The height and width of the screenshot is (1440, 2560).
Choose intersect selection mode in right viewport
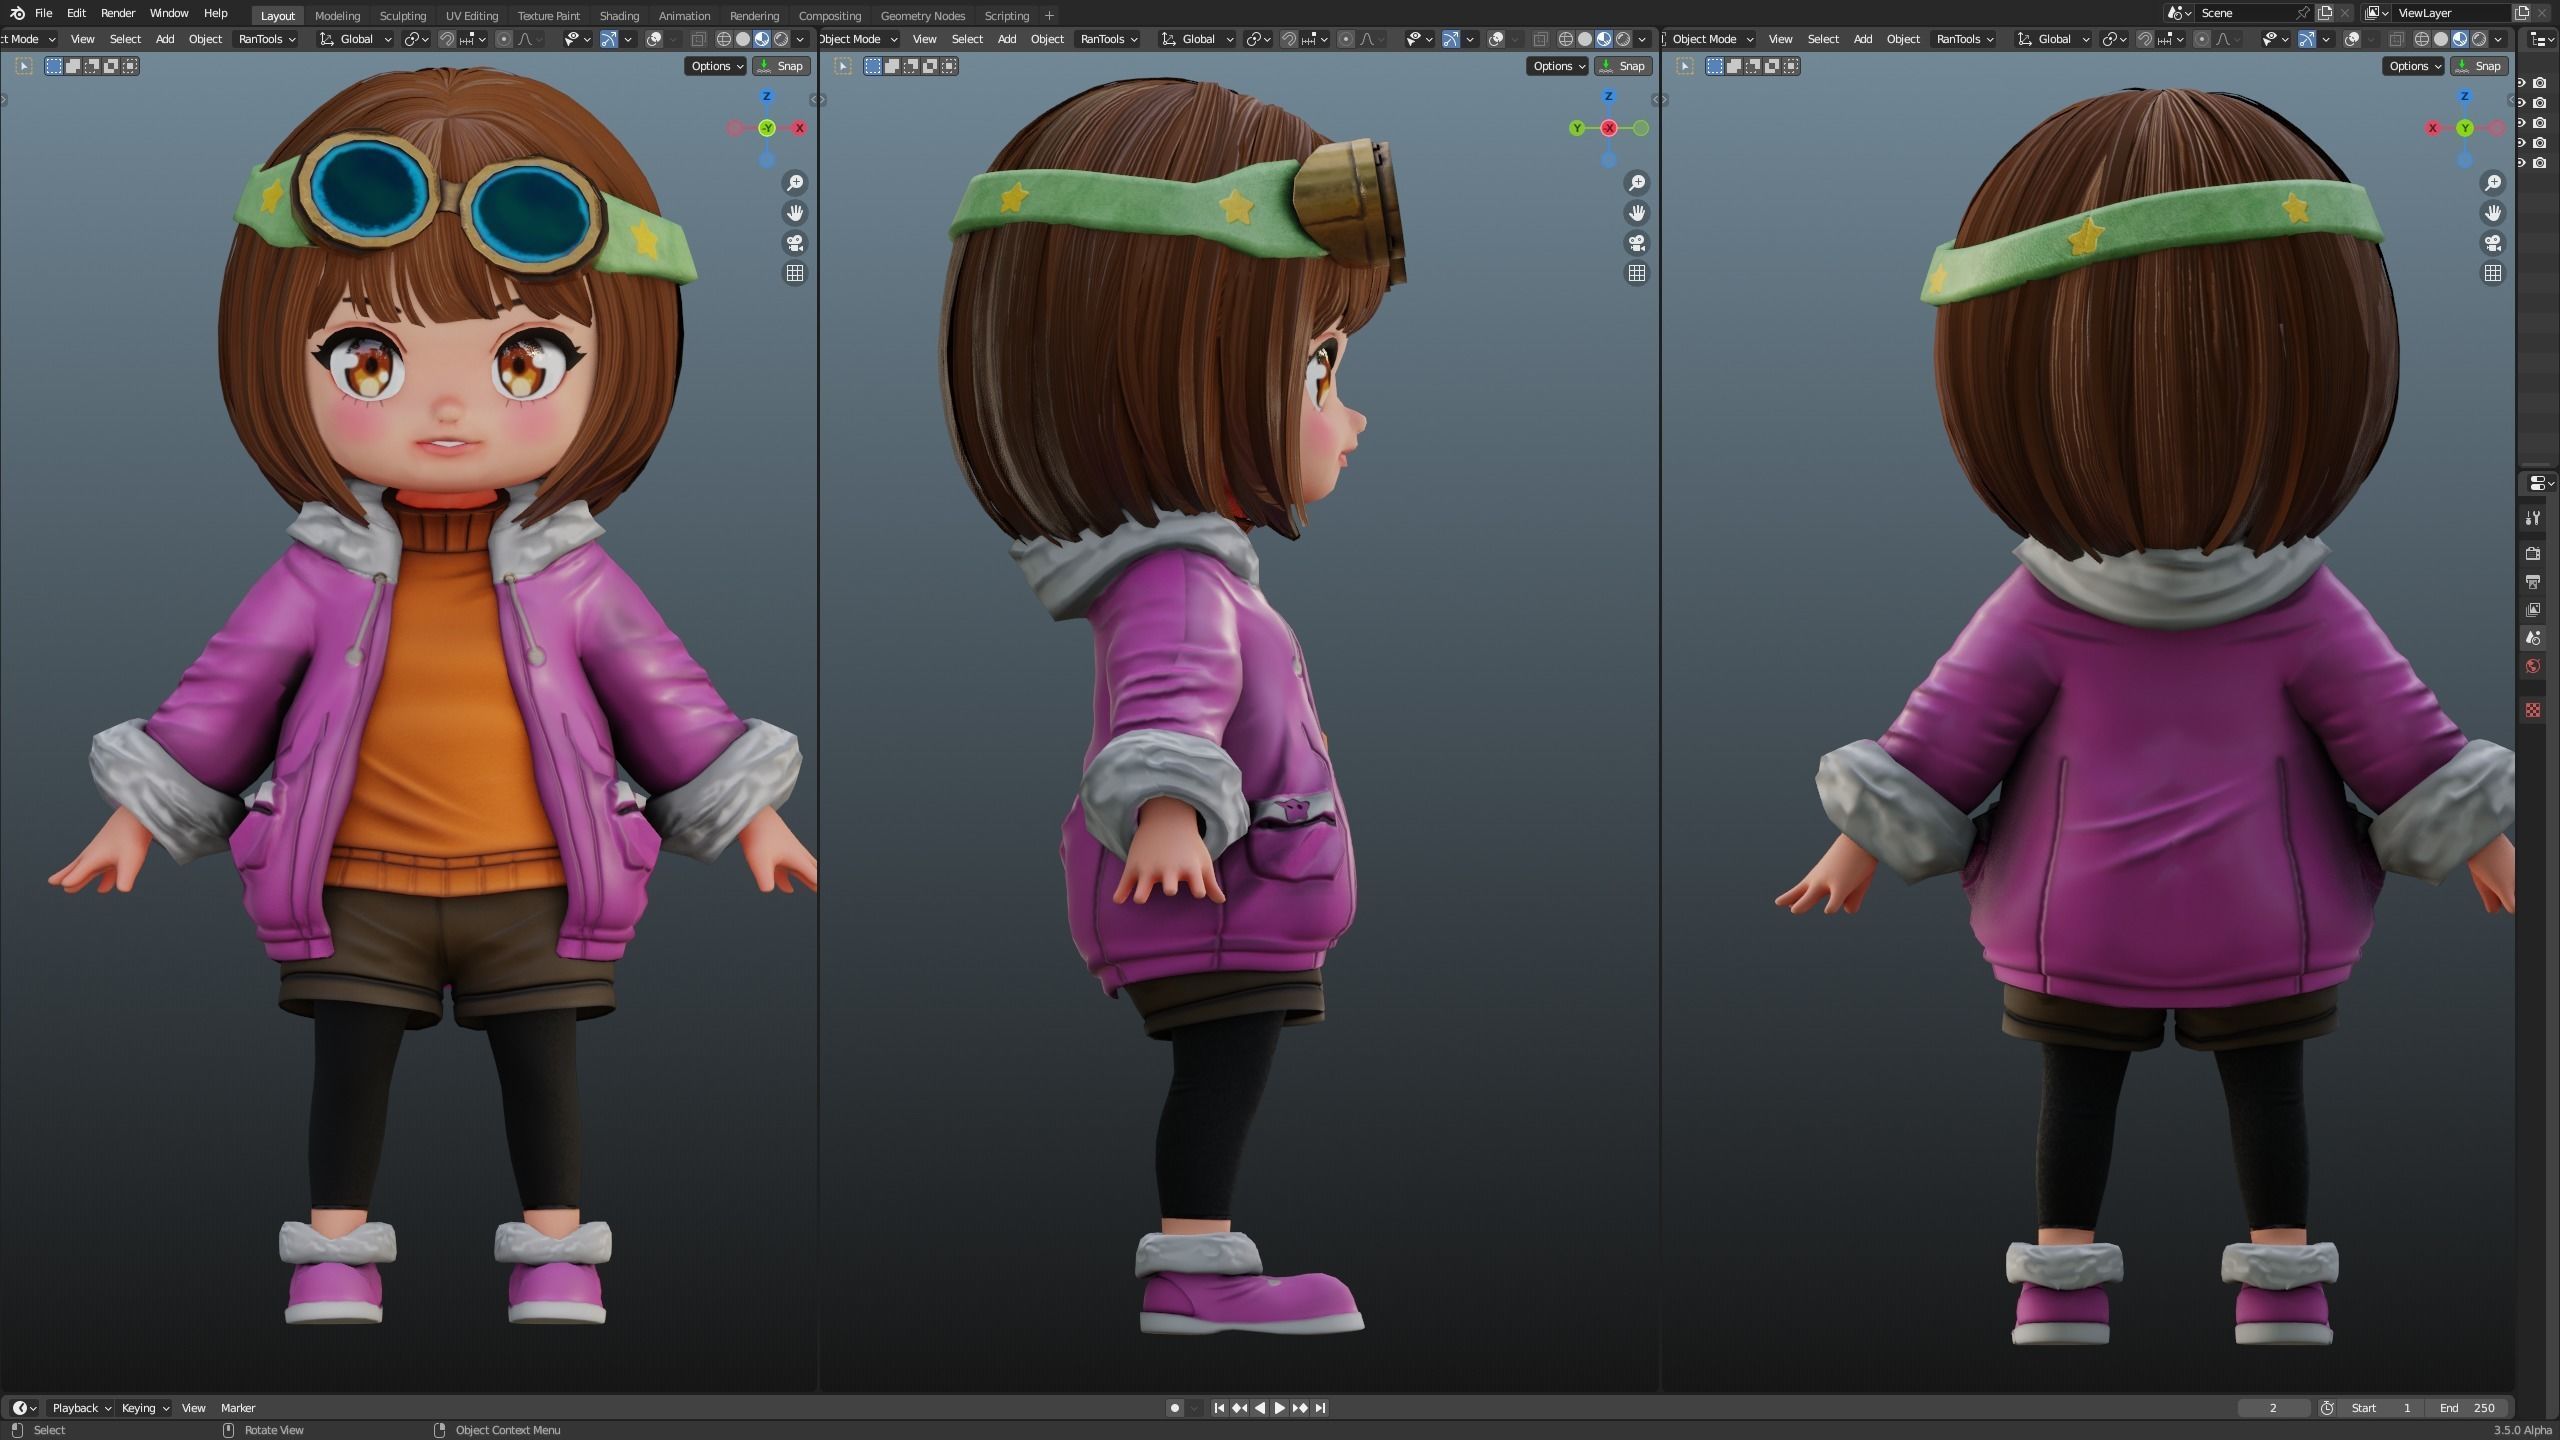[1791, 66]
